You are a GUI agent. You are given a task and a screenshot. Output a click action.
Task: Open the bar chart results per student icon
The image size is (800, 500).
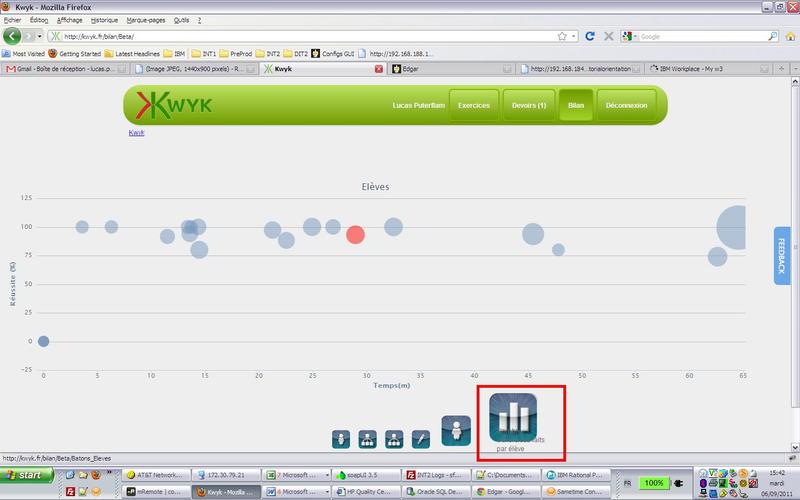point(513,417)
